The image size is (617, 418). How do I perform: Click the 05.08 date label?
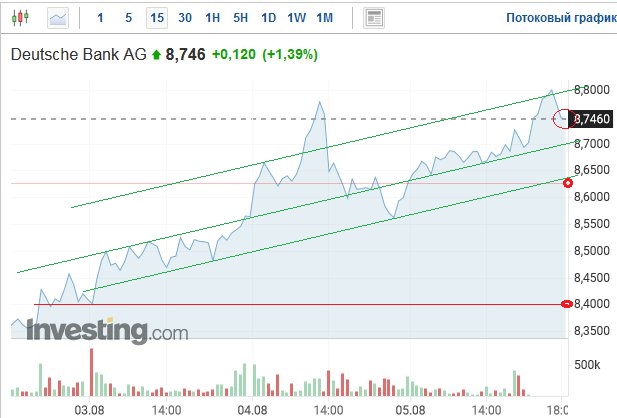[410, 410]
